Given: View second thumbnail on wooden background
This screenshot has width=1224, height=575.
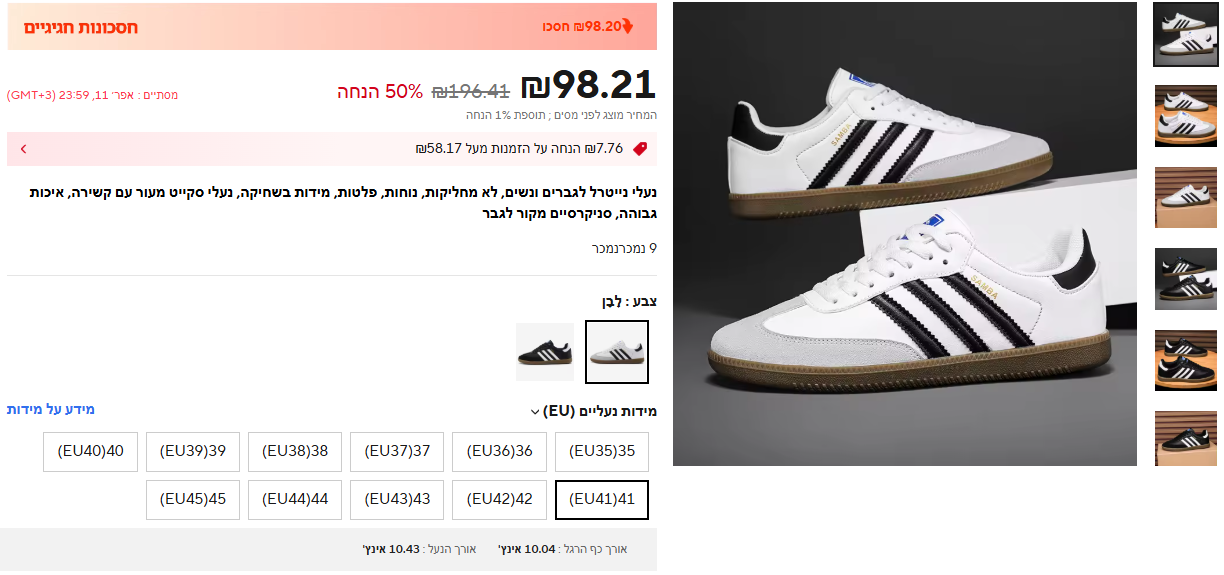Looking at the screenshot, I should pos(1186,116).
